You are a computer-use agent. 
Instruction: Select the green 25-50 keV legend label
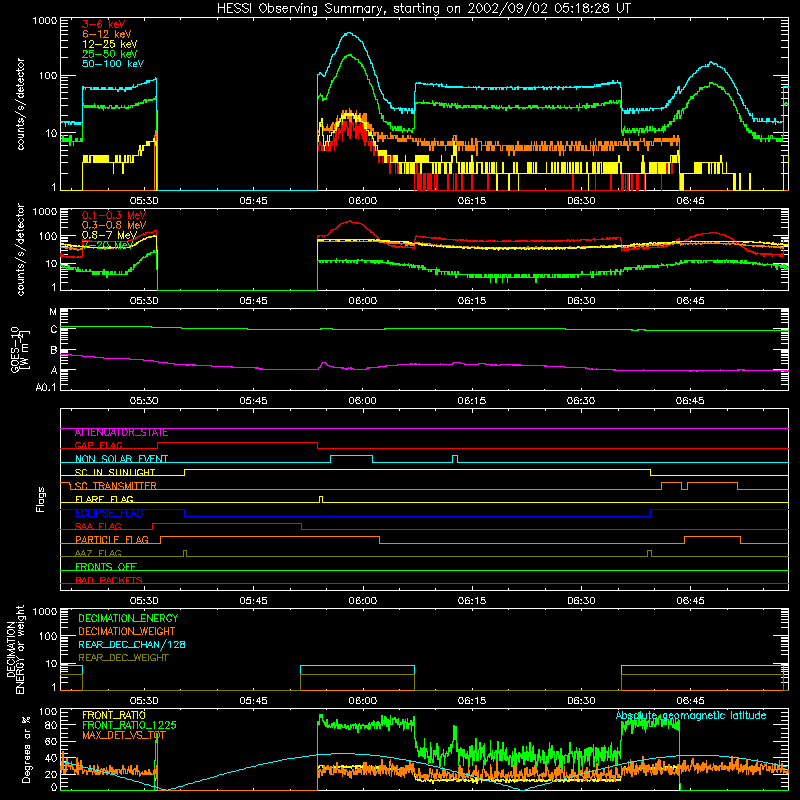[x=109, y=54]
